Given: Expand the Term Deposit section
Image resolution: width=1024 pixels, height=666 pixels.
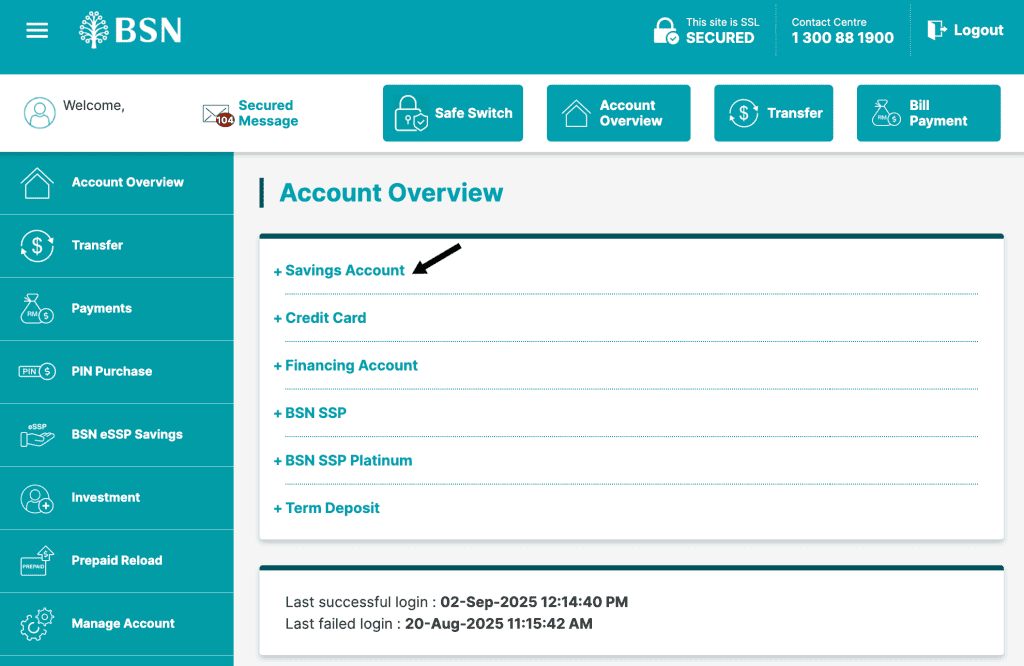Looking at the screenshot, I should point(326,508).
